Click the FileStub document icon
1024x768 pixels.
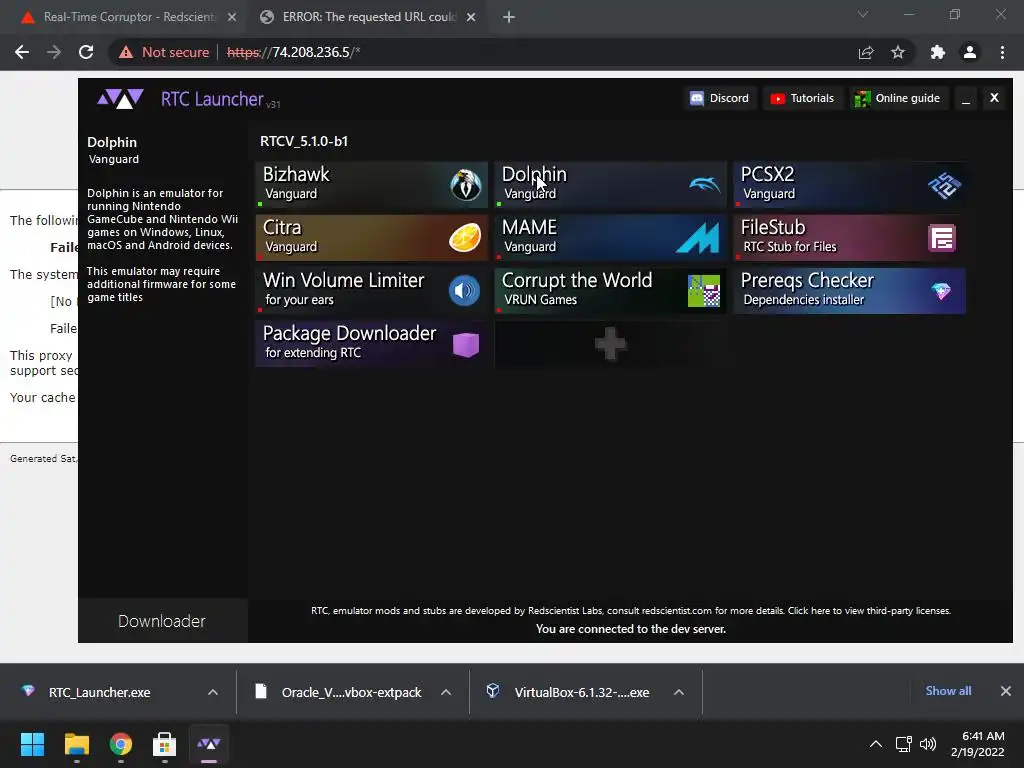point(942,238)
